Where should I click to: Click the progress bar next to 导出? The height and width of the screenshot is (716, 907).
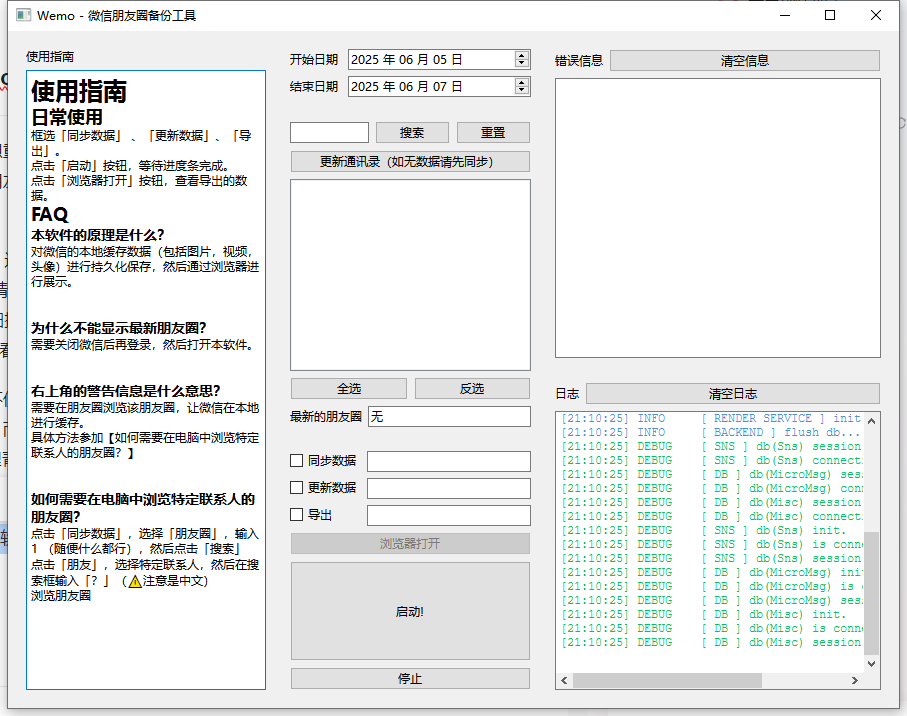coord(449,515)
